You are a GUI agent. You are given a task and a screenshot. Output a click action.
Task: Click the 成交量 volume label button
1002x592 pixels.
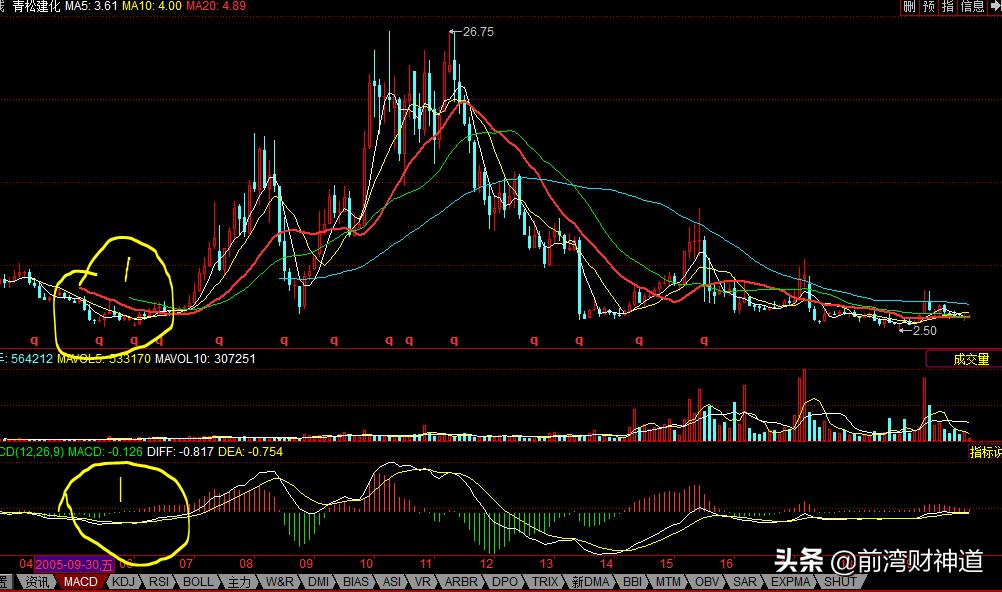tap(964, 359)
